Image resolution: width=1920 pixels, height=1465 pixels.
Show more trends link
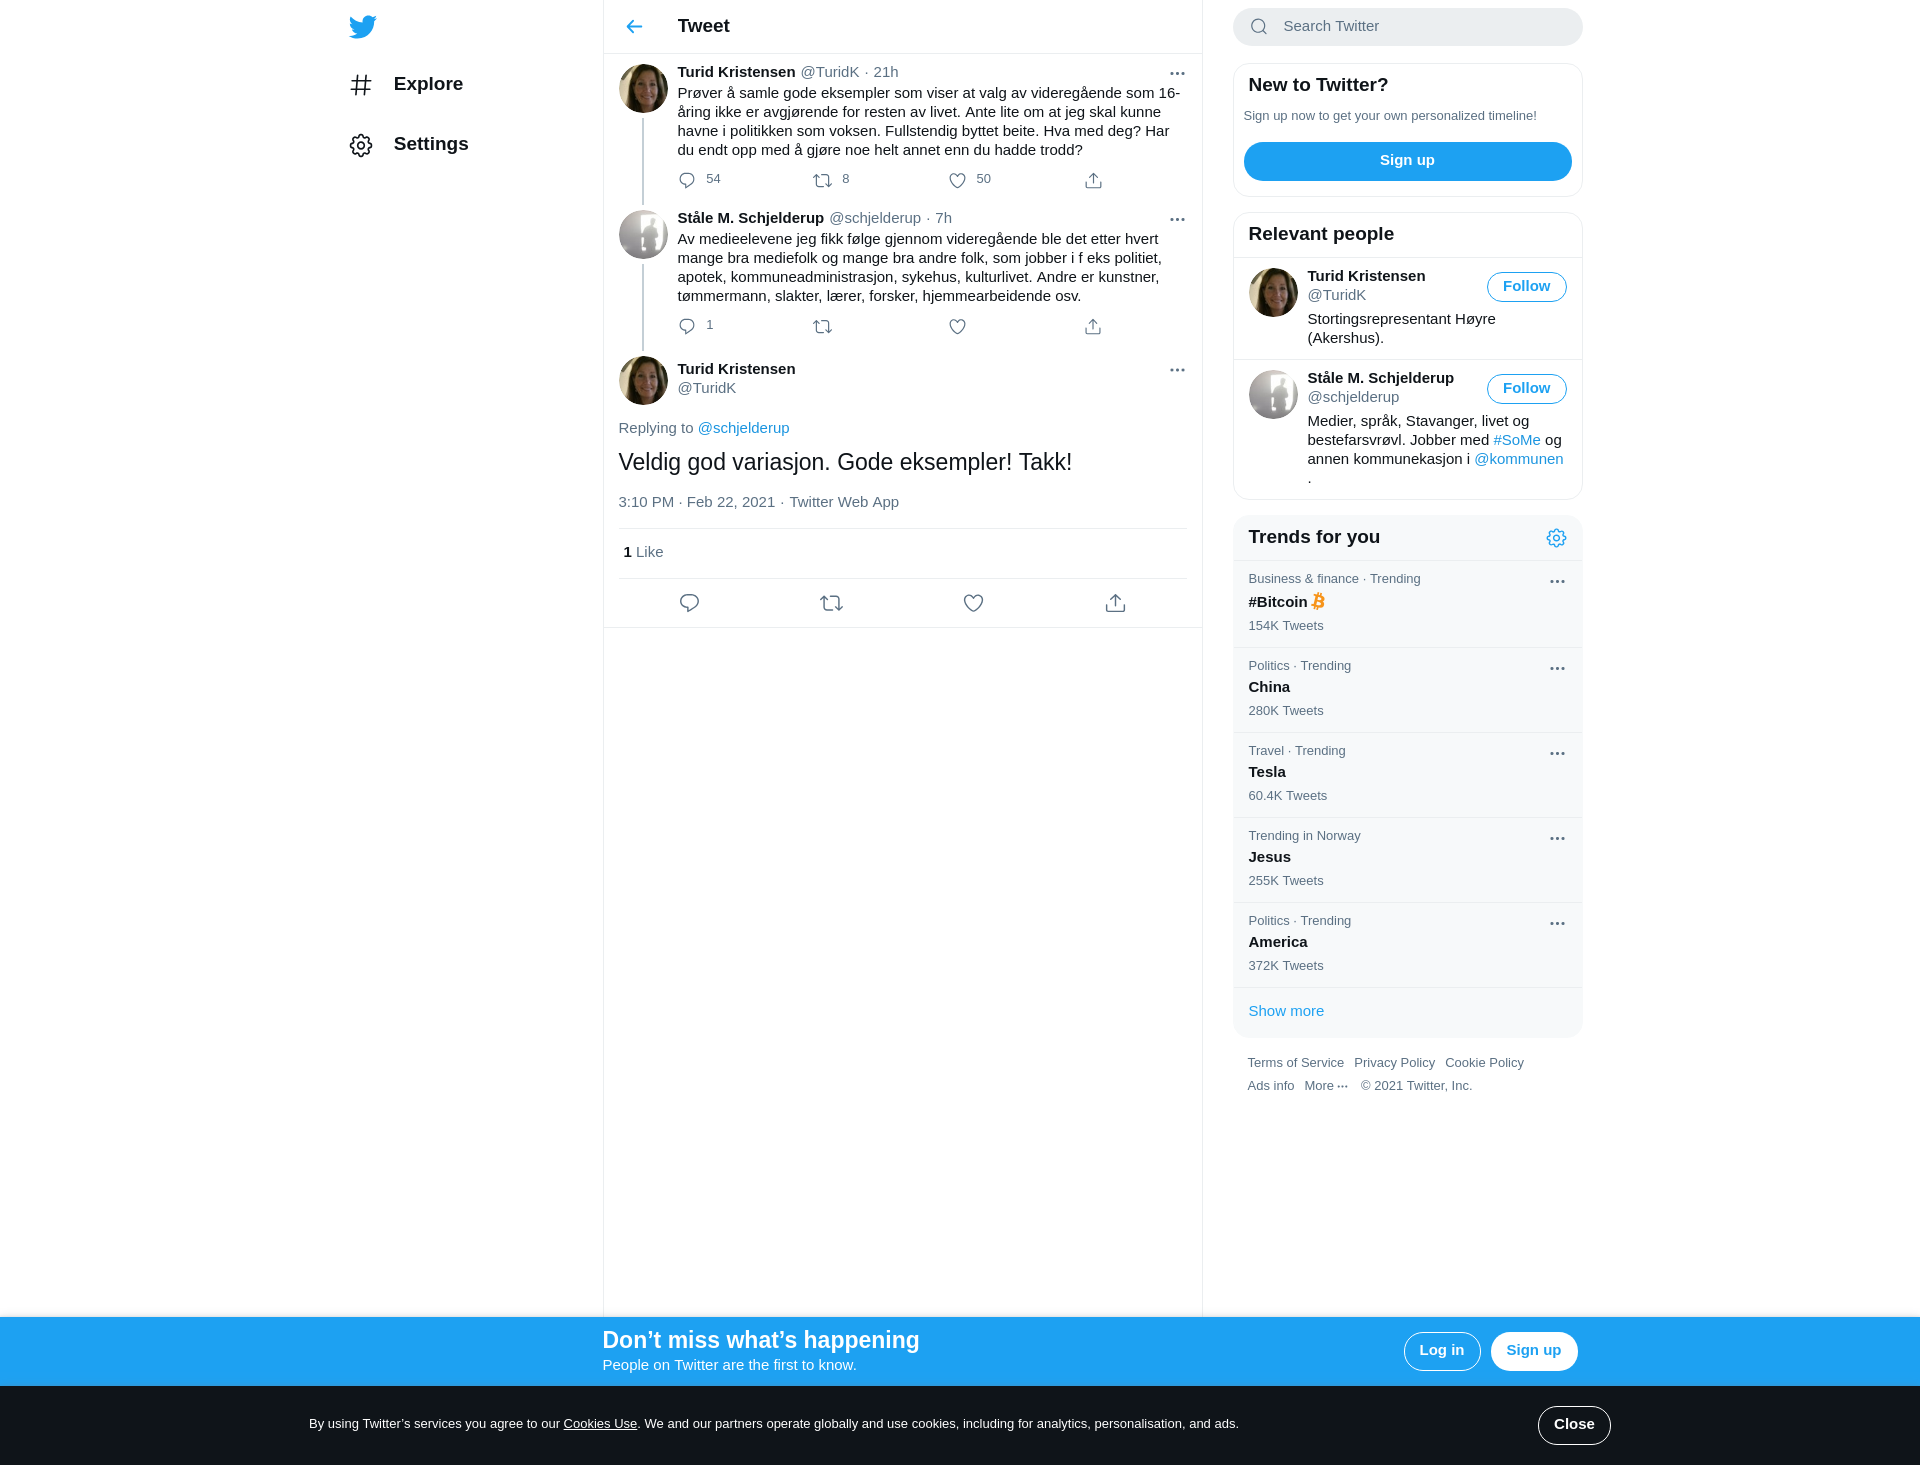point(1286,1011)
